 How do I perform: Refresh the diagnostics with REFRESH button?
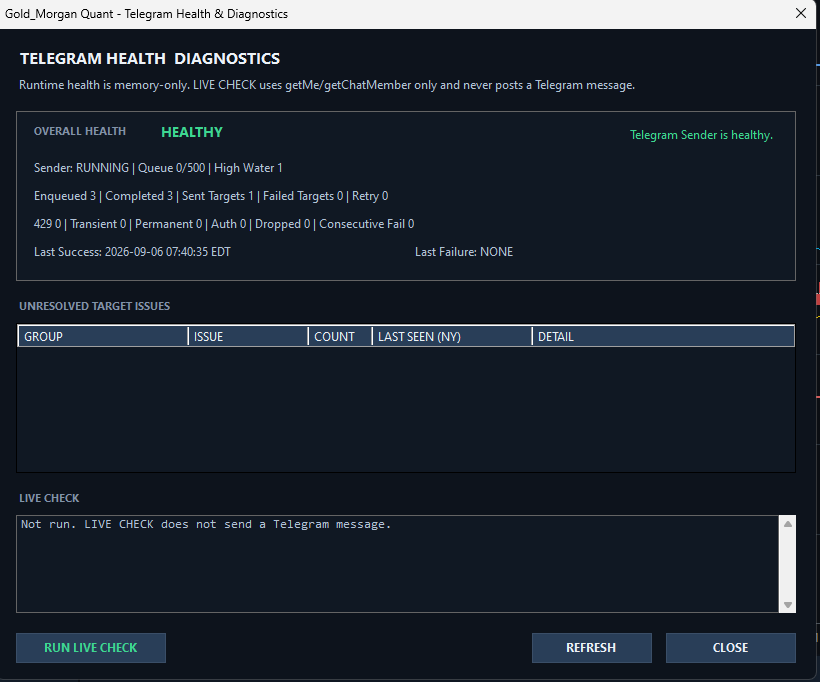(x=591, y=647)
